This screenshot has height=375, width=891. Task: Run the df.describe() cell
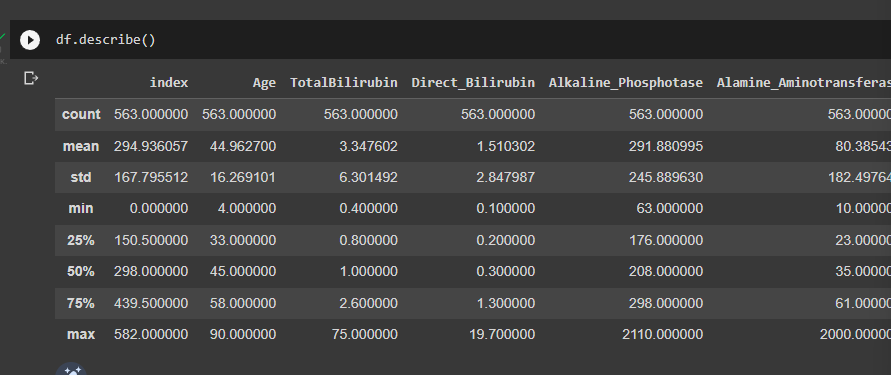click(x=30, y=40)
